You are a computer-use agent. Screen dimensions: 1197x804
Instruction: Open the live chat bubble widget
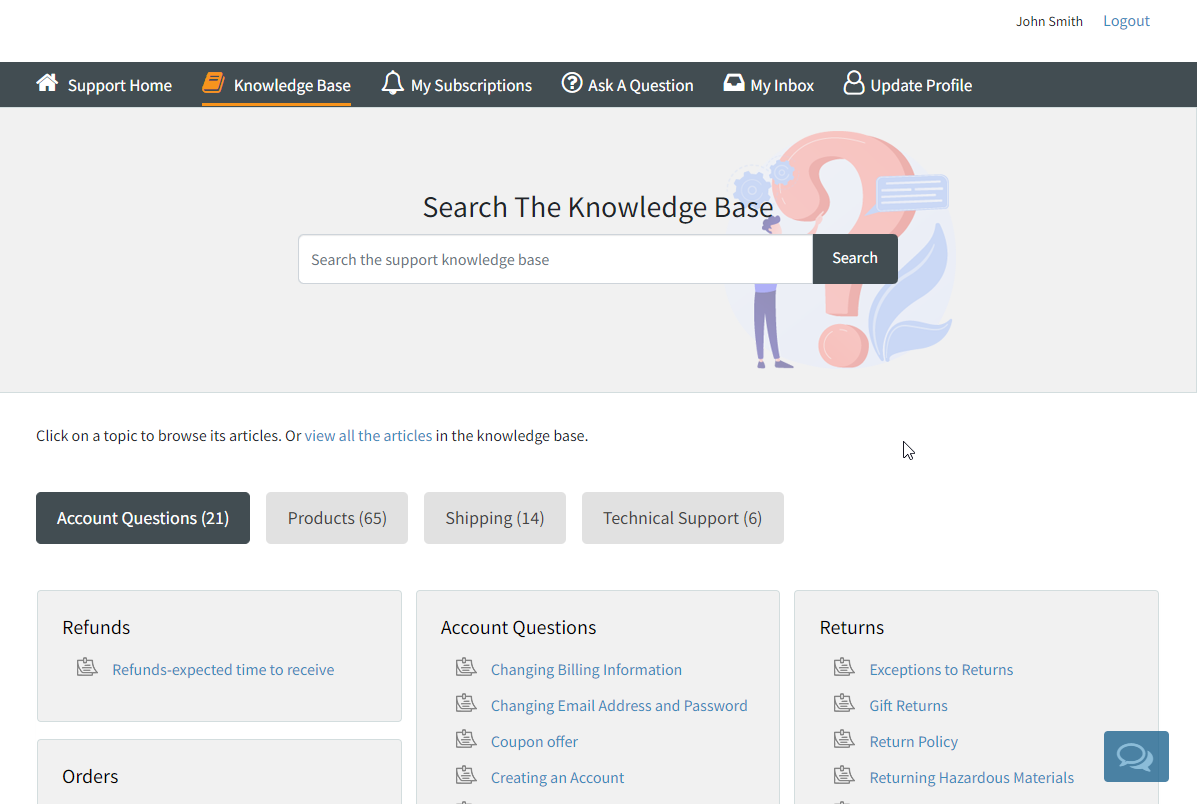1135,756
